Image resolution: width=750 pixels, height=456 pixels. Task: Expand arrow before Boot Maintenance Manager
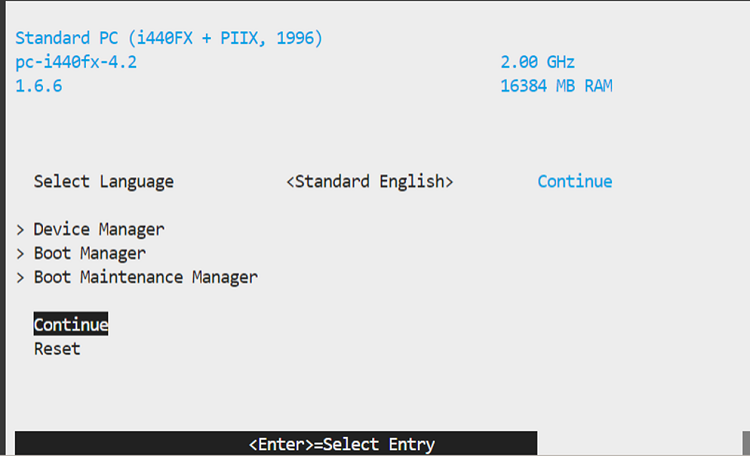[x=20, y=278]
